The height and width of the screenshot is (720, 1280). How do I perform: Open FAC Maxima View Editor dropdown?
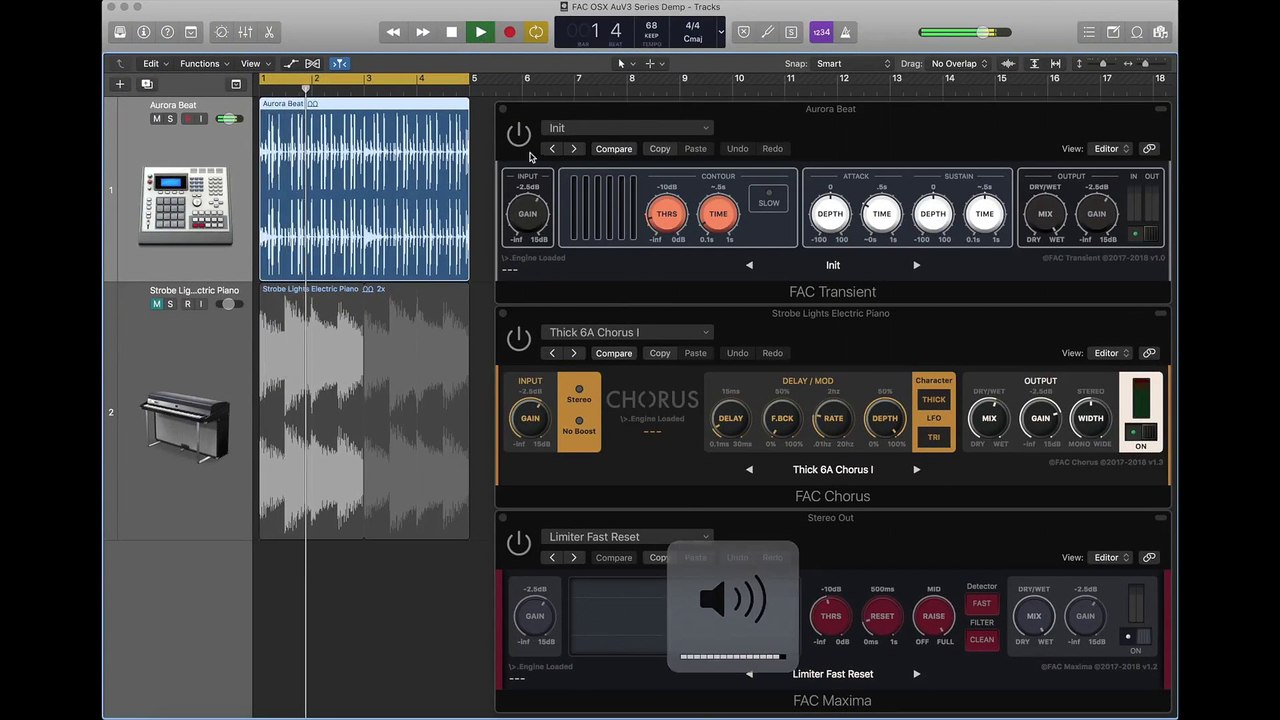click(1111, 557)
